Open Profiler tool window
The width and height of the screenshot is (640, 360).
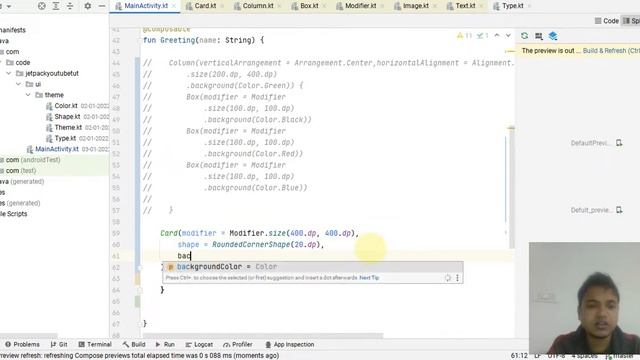tap(238, 344)
